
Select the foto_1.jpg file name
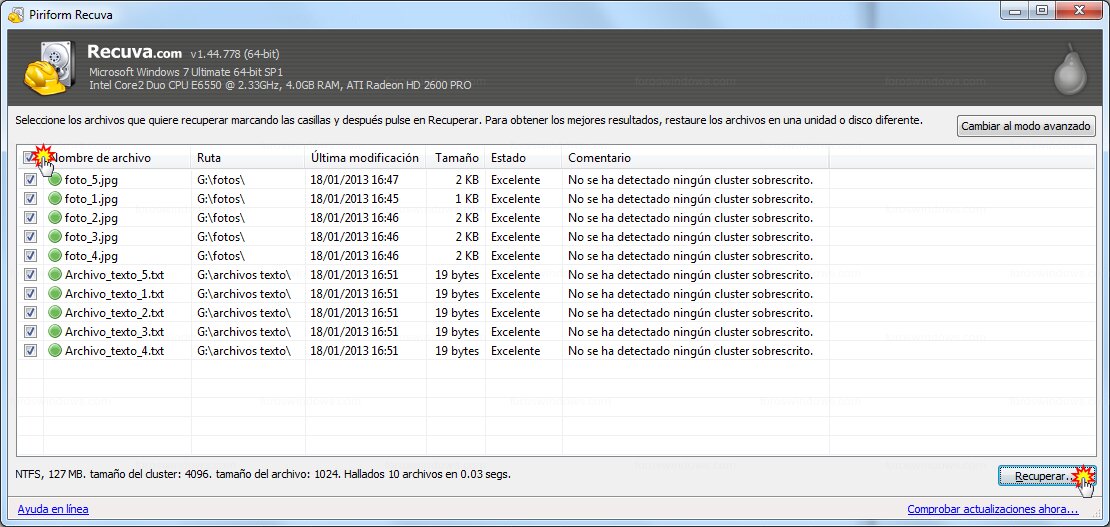coord(91,199)
